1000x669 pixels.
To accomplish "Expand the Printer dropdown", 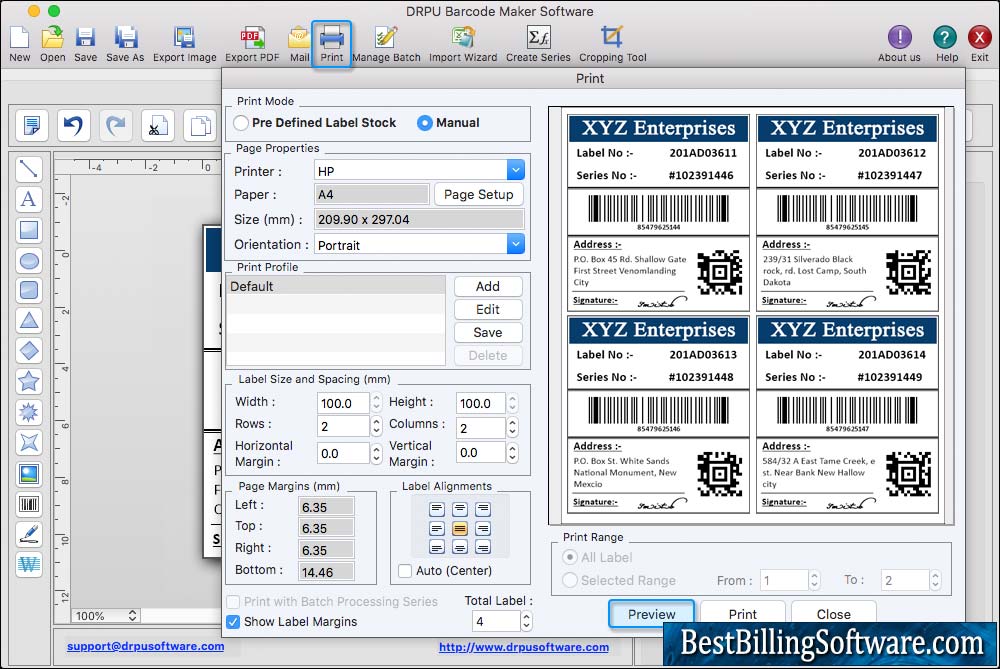I will [x=515, y=171].
